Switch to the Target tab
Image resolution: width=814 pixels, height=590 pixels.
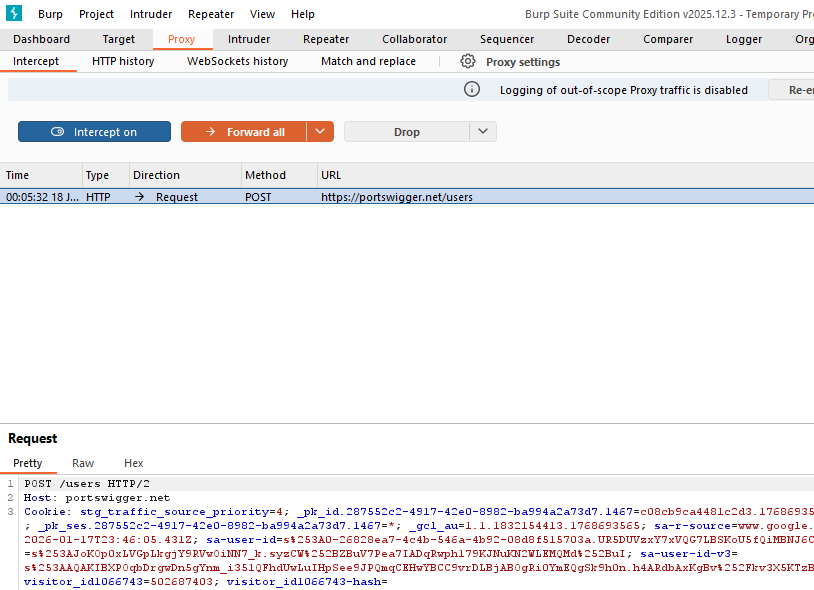[x=118, y=39]
